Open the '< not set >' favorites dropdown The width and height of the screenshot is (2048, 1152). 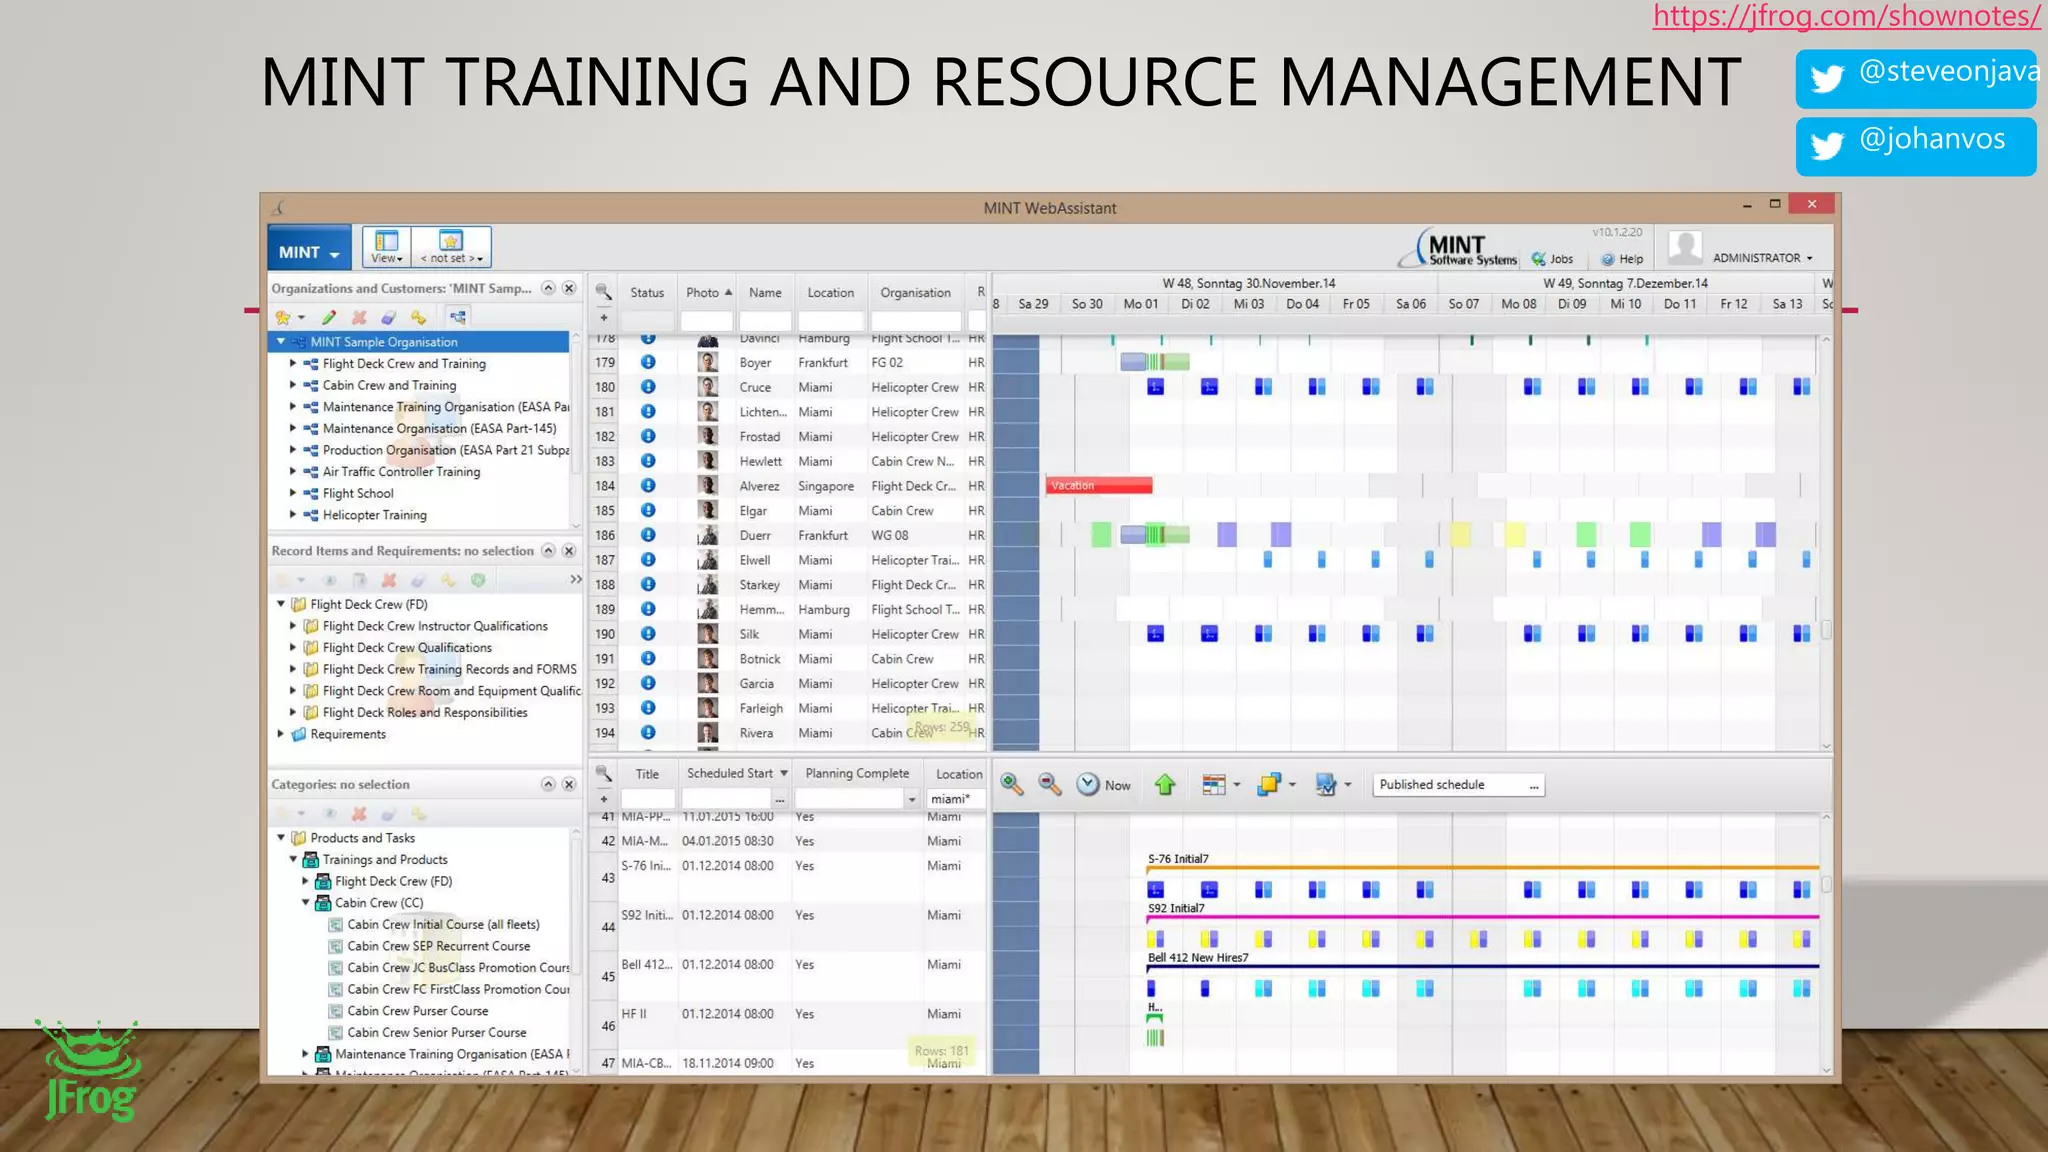point(451,246)
